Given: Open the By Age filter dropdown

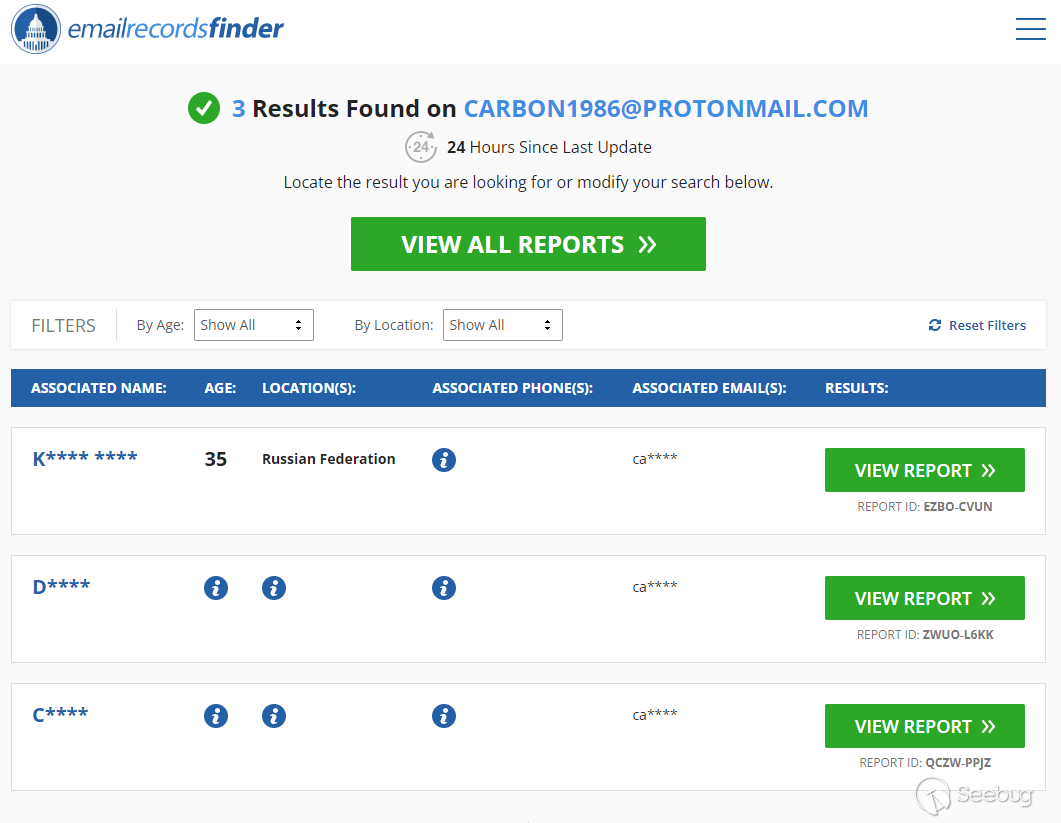Looking at the screenshot, I should [253, 325].
